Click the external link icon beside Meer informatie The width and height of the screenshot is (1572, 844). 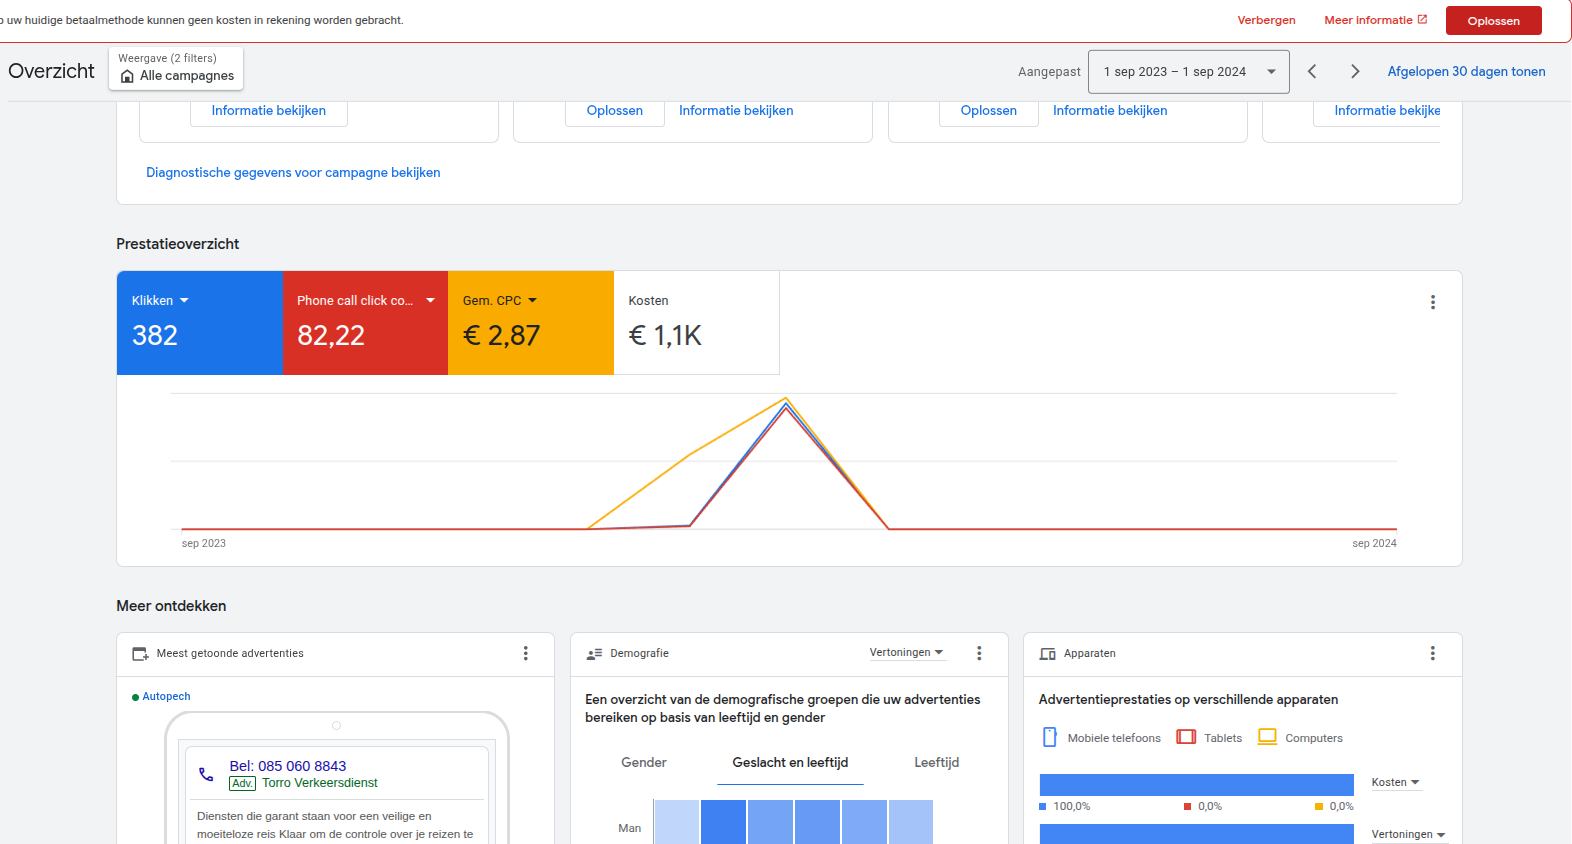pos(1422,20)
